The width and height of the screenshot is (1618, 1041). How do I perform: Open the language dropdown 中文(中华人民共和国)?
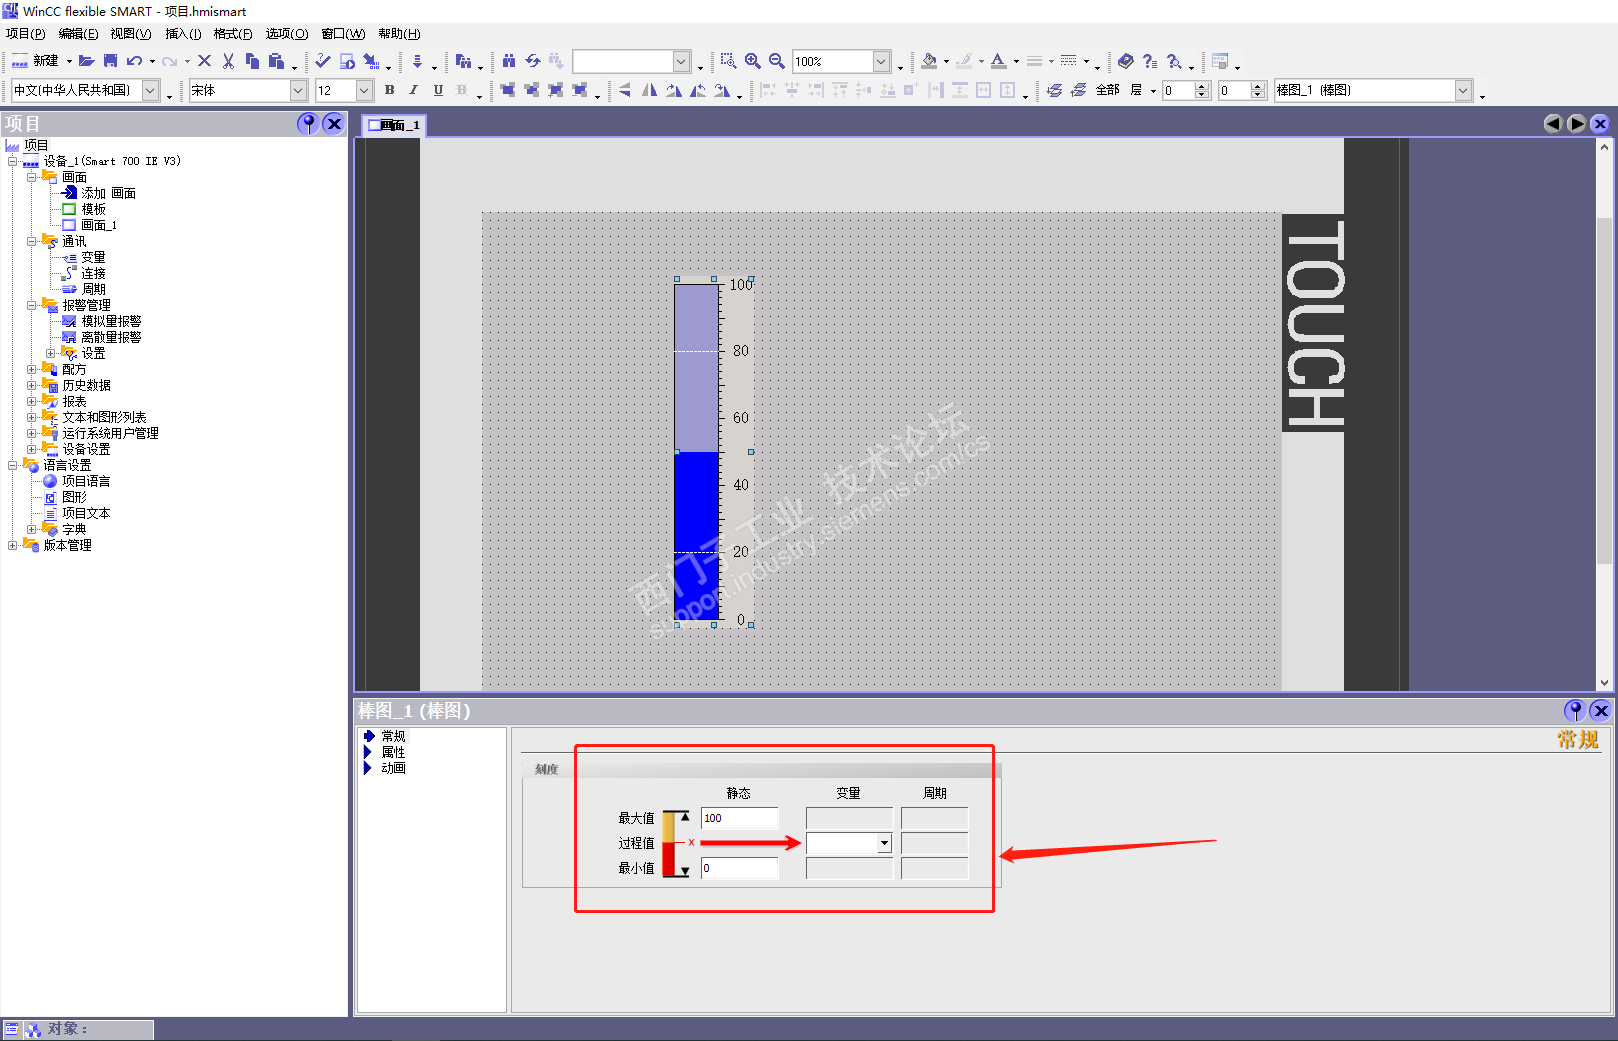(x=150, y=90)
